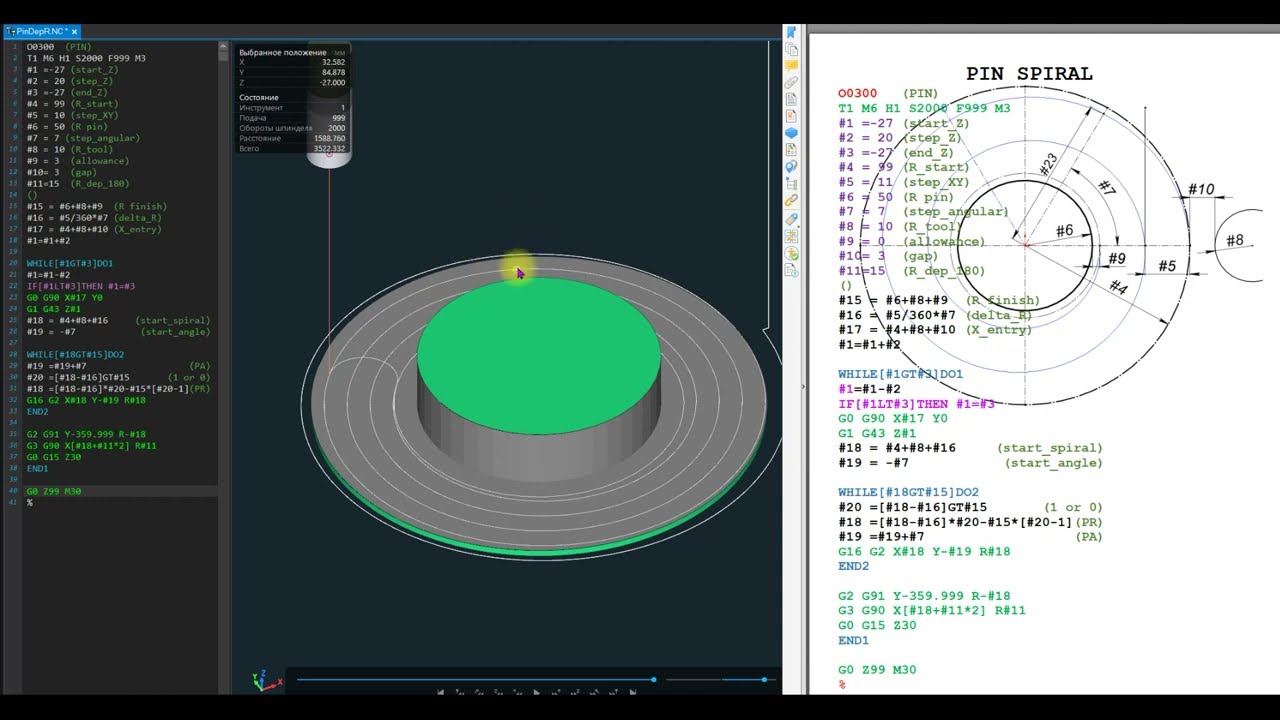
Task: Click the "G16 G2 X#18 Y-#19 R#18" editor line
Action: tap(86, 400)
